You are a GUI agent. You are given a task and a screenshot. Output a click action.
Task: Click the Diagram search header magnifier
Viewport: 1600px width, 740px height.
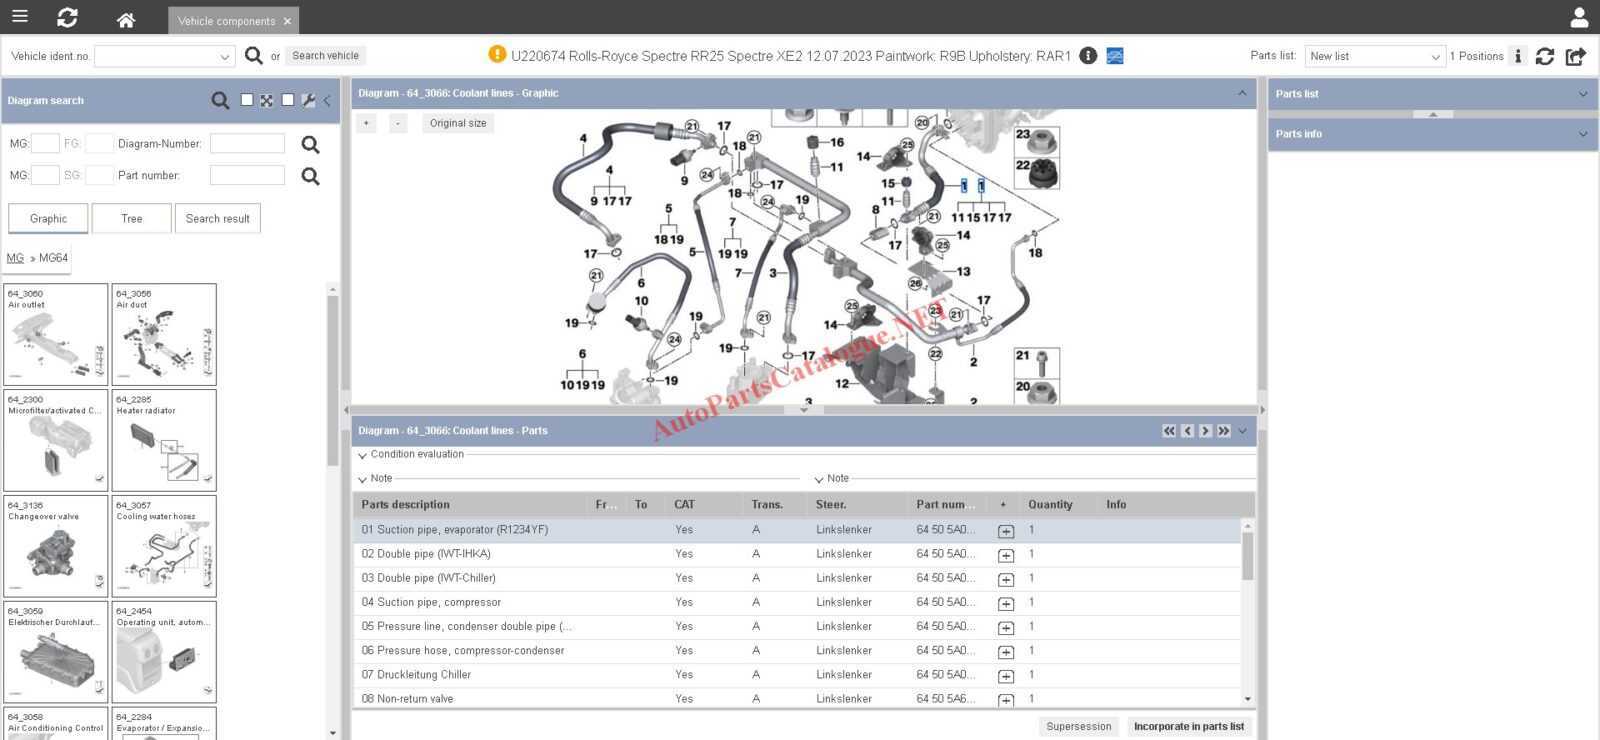(220, 100)
